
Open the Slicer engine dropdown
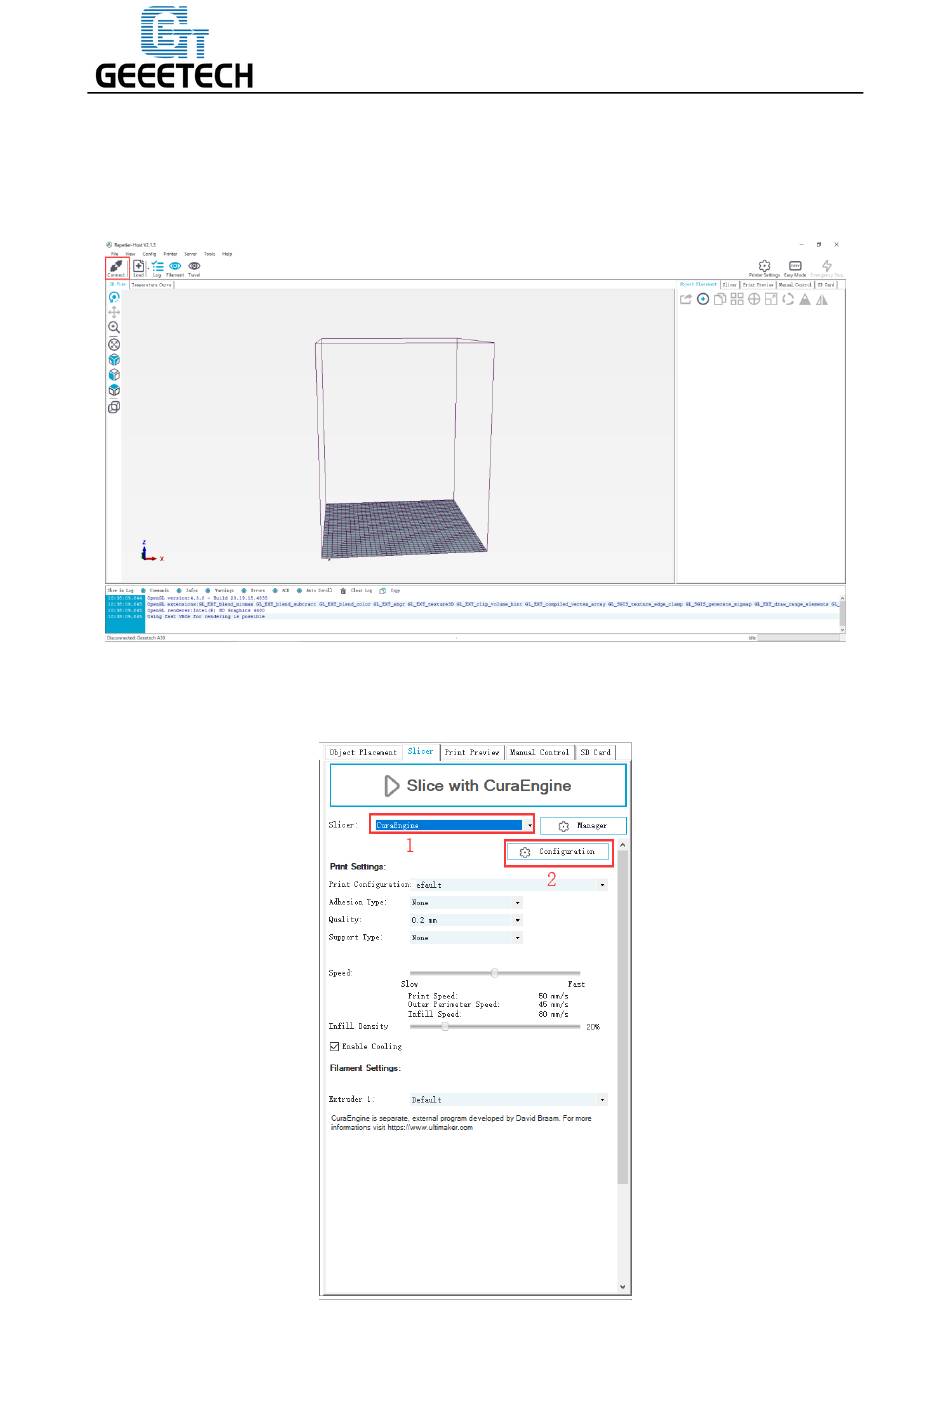click(453, 826)
